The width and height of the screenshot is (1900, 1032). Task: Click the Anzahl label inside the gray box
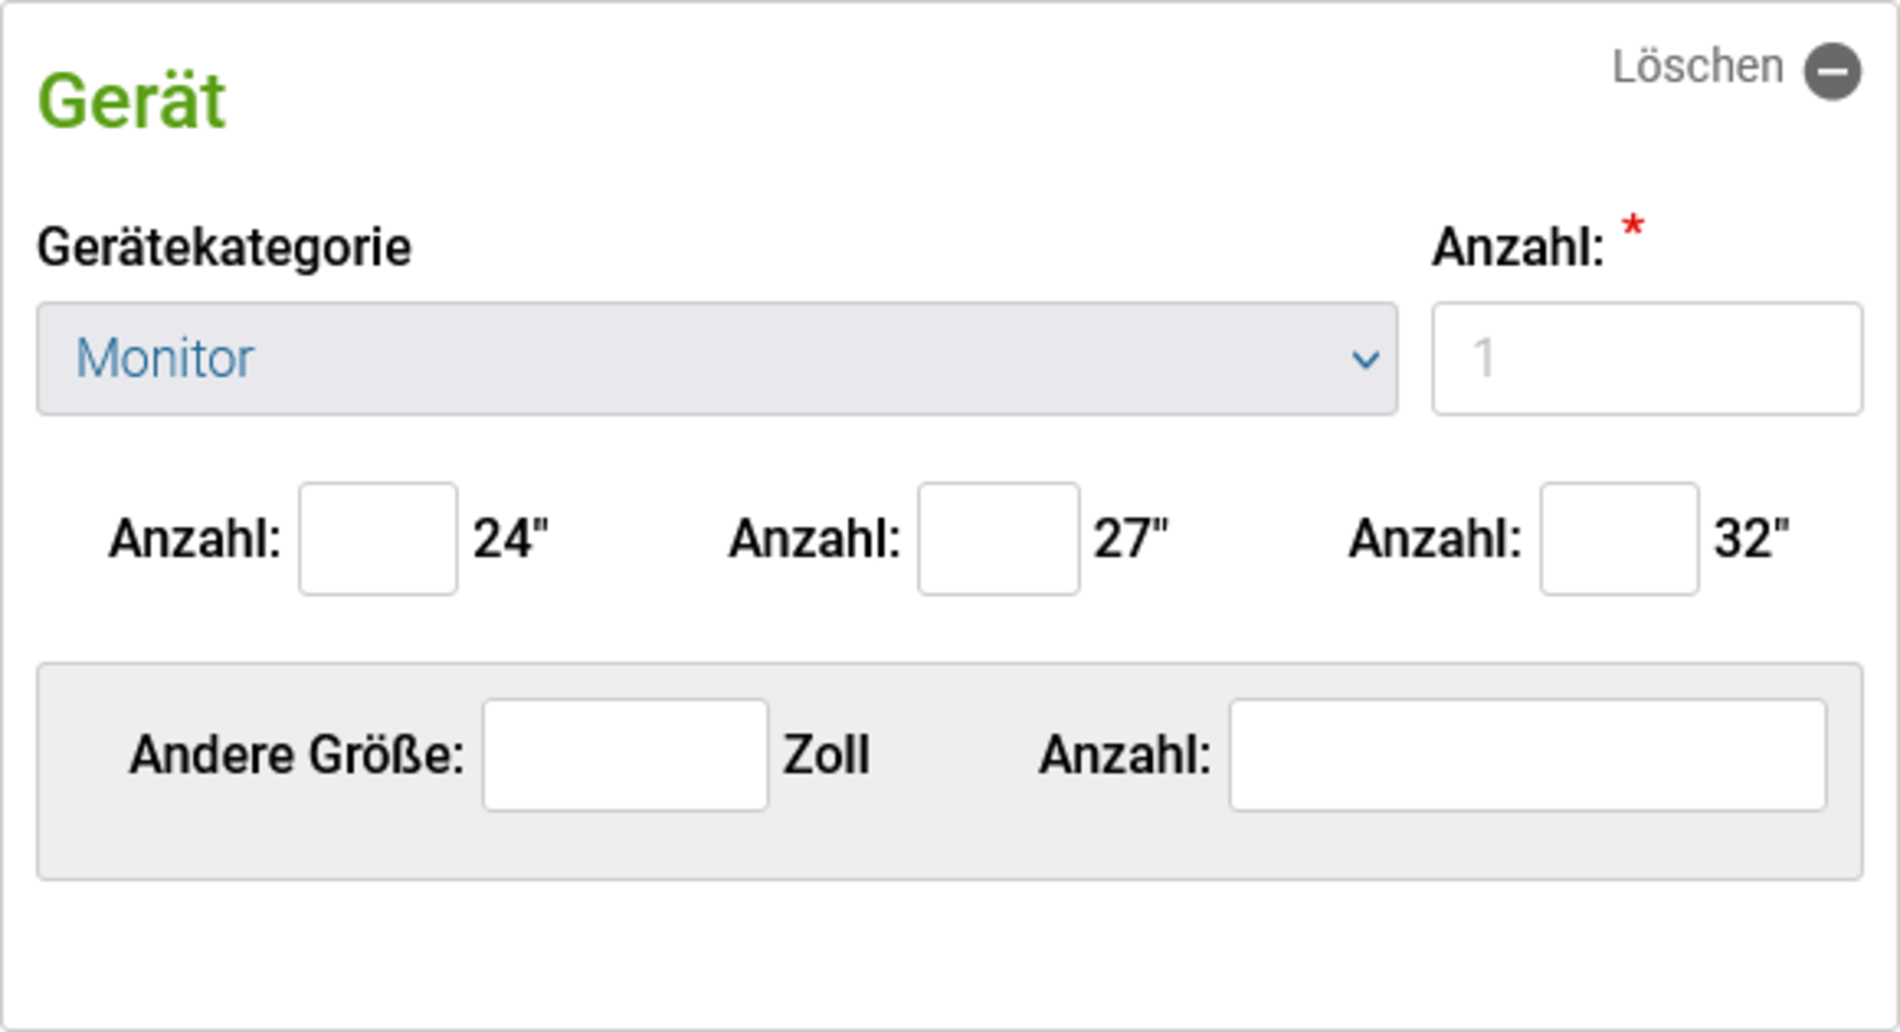(1125, 755)
